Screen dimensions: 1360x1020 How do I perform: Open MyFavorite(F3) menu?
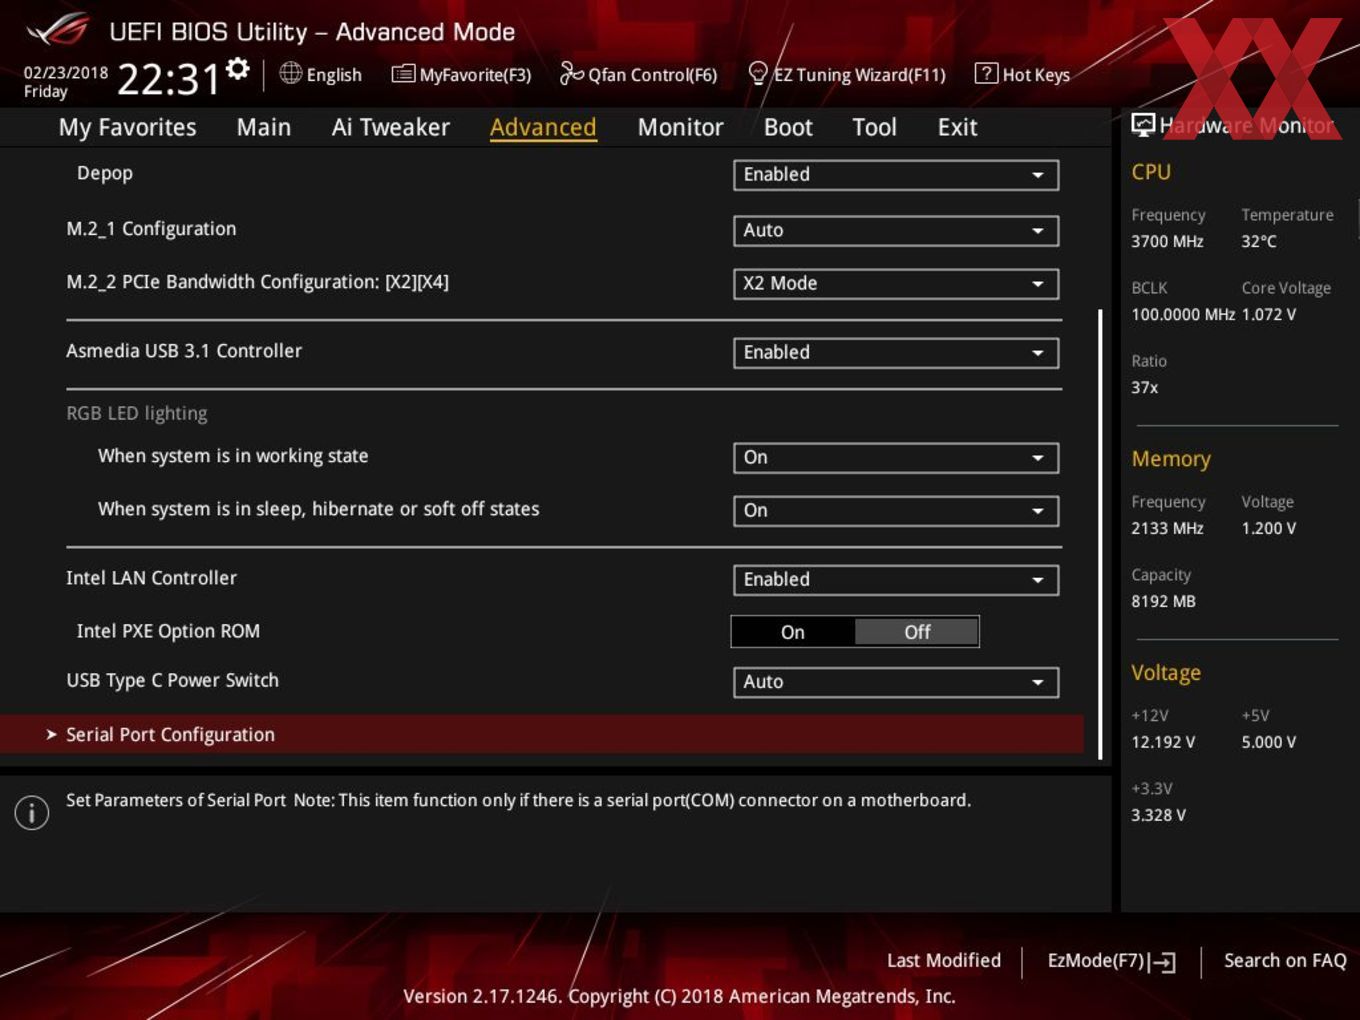click(x=462, y=74)
